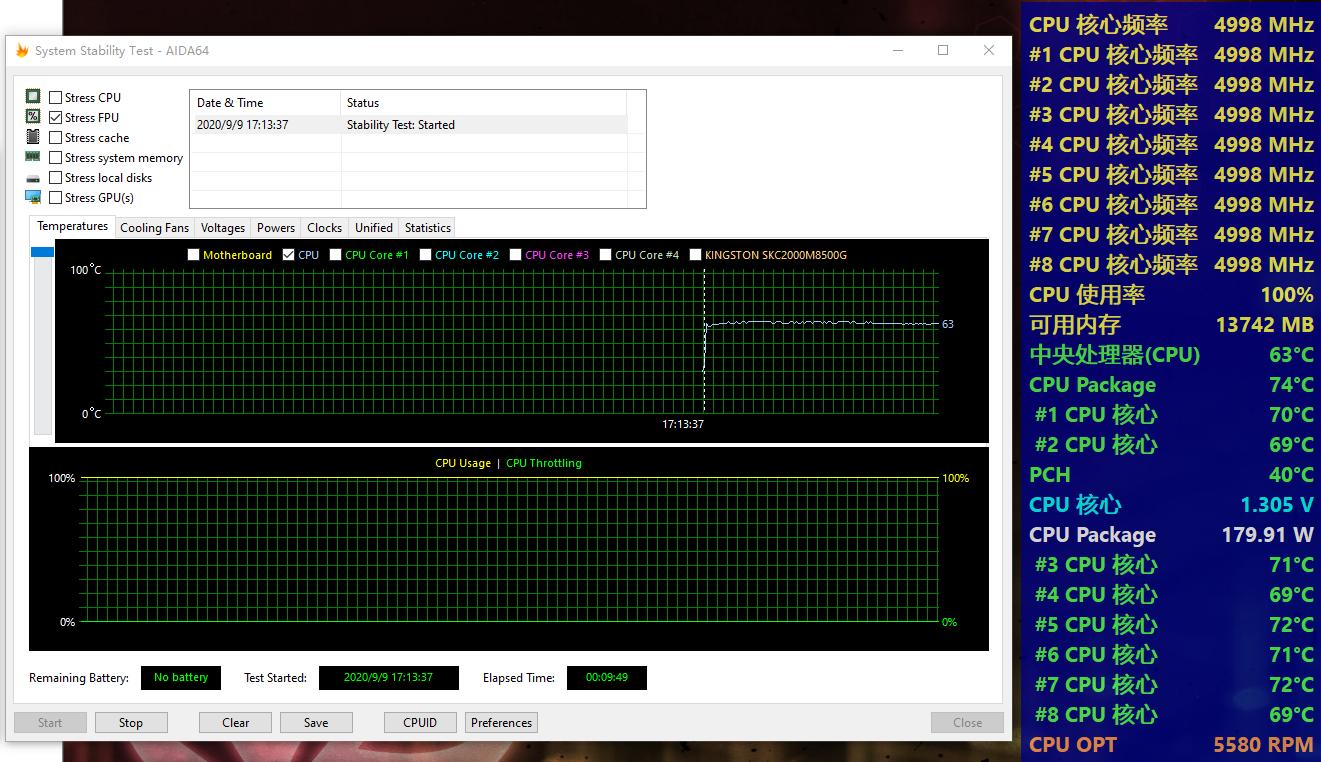Click the Stress cache chip icon
The image size is (1321, 762).
[x=33, y=137]
